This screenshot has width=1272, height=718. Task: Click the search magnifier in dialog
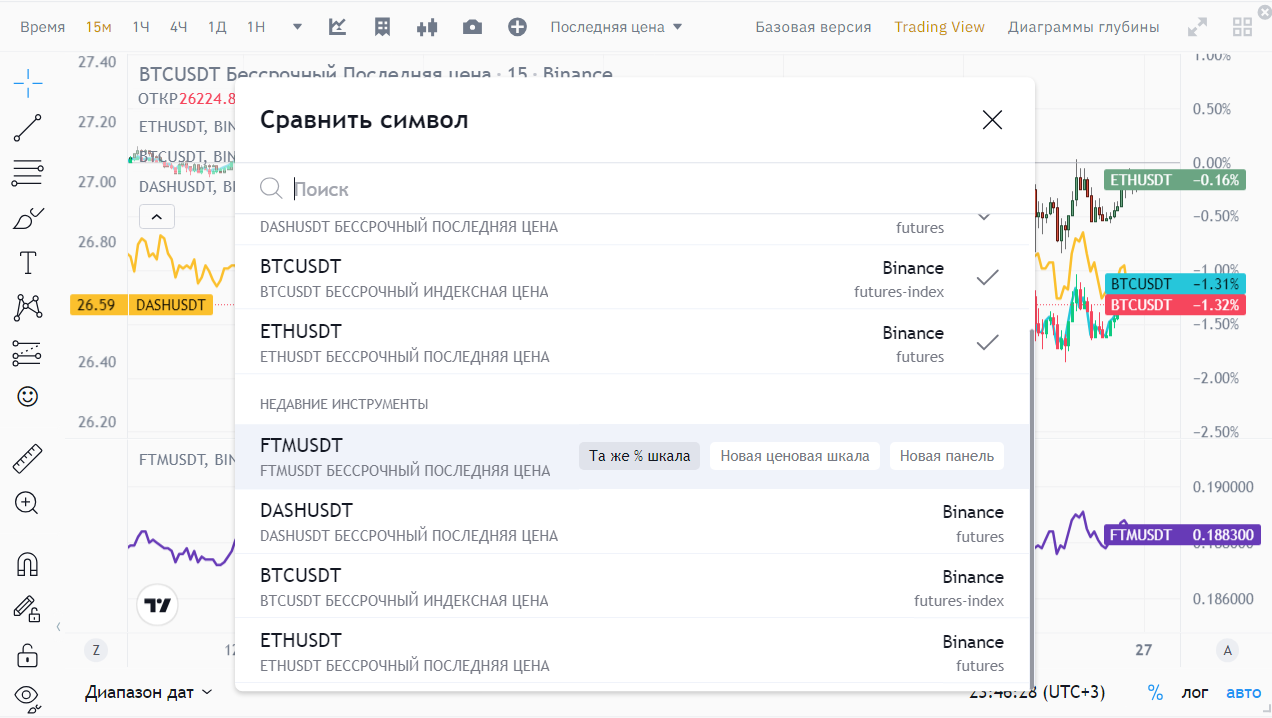point(271,188)
